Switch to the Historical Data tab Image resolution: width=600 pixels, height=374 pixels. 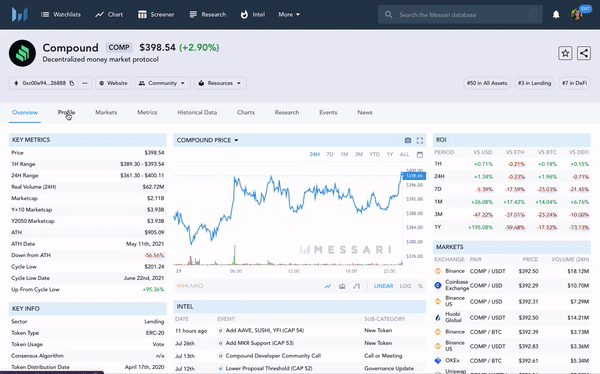pyautogui.click(x=197, y=113)
